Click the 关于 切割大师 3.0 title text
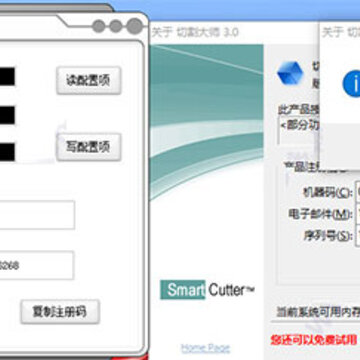 [195, 32]
